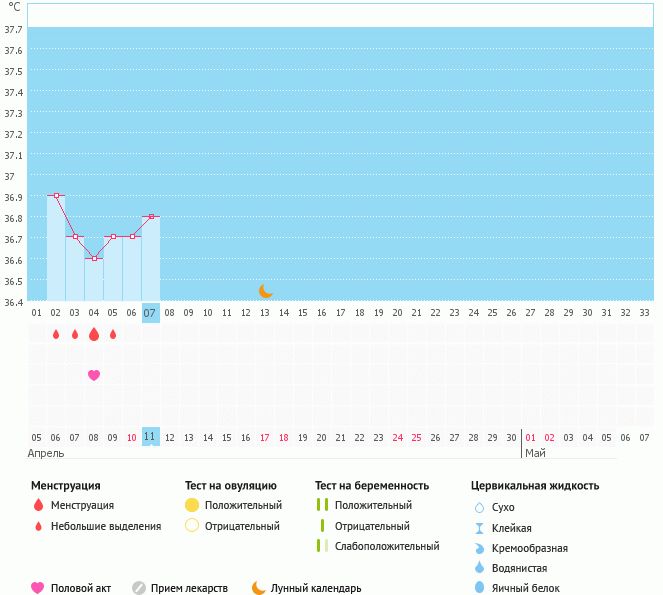Click the Прием лекарств pill legend icon

pyautogui.click(x=139, y=588)
